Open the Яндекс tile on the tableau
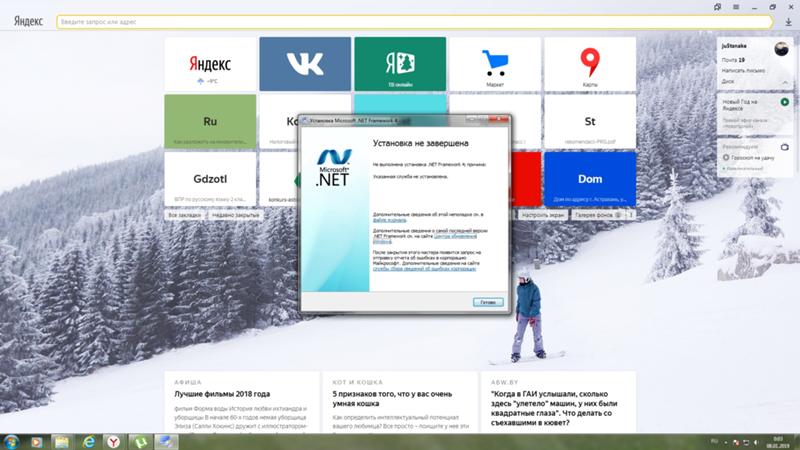This screenshot has width=800, height=450. 210,64
